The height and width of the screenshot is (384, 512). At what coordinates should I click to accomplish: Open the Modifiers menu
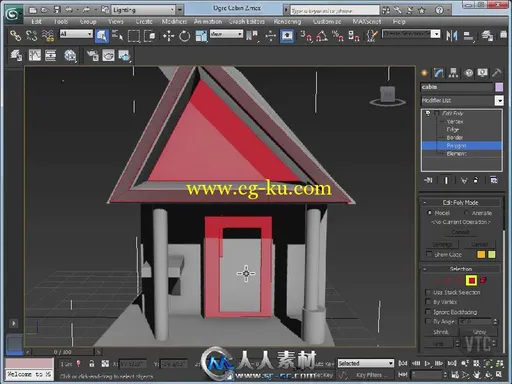(x=174, y=22)
